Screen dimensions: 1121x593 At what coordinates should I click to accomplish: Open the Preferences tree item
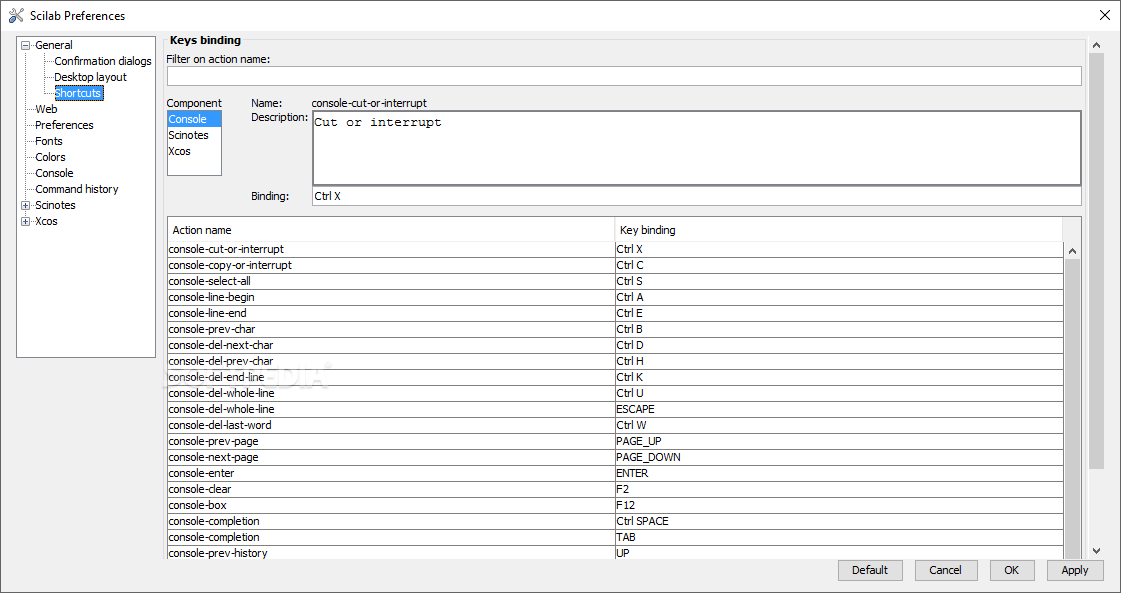64,125
